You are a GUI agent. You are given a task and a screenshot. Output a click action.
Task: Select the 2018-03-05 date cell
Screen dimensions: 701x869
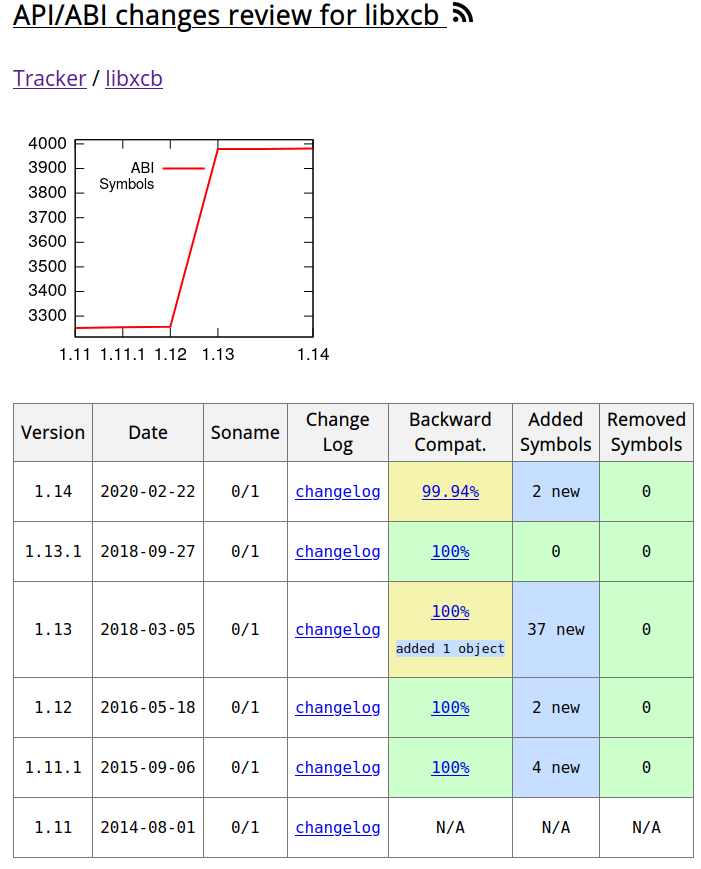[148, 630]
